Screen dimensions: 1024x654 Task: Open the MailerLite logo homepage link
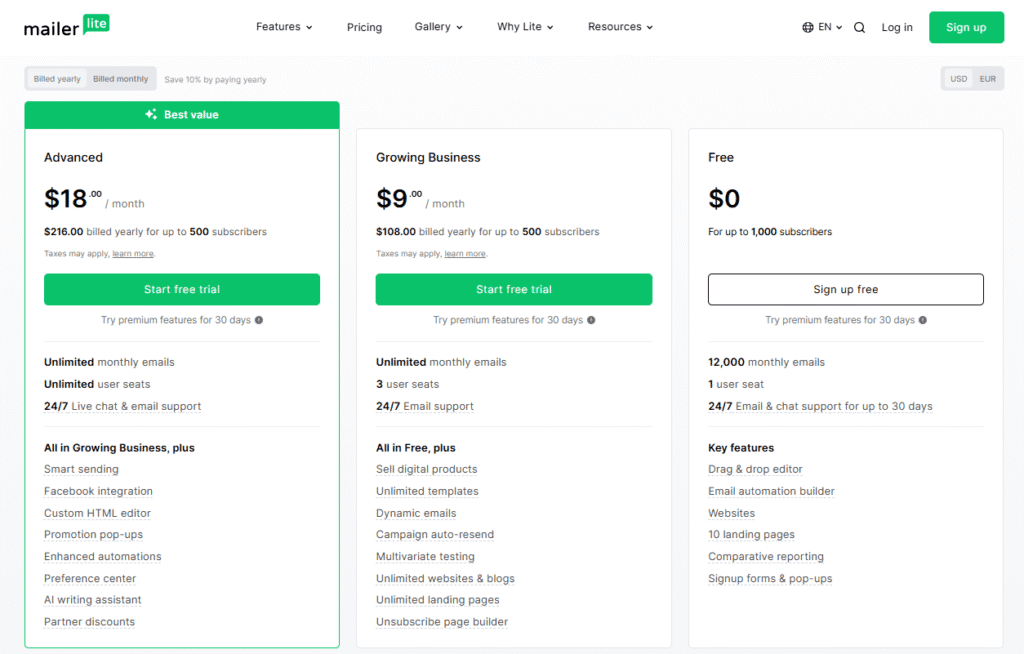67,26
